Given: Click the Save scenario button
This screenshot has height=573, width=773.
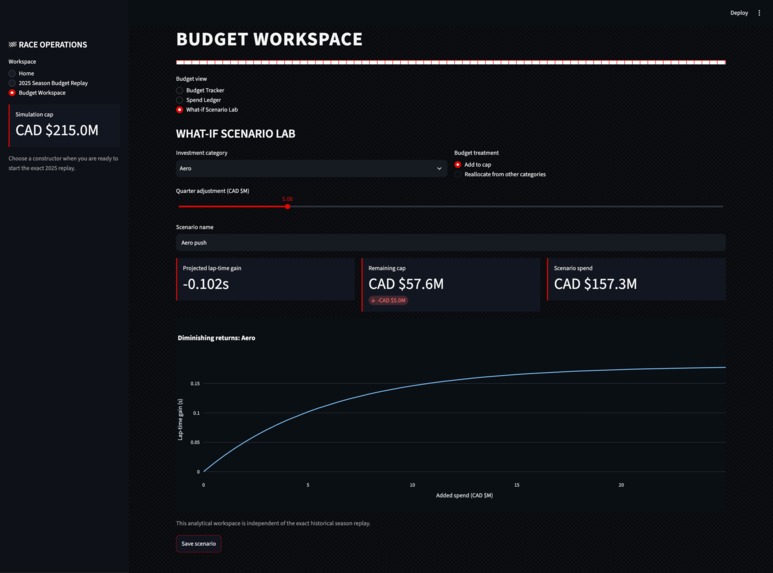Looking at the screenshot, I should point(199,543).
